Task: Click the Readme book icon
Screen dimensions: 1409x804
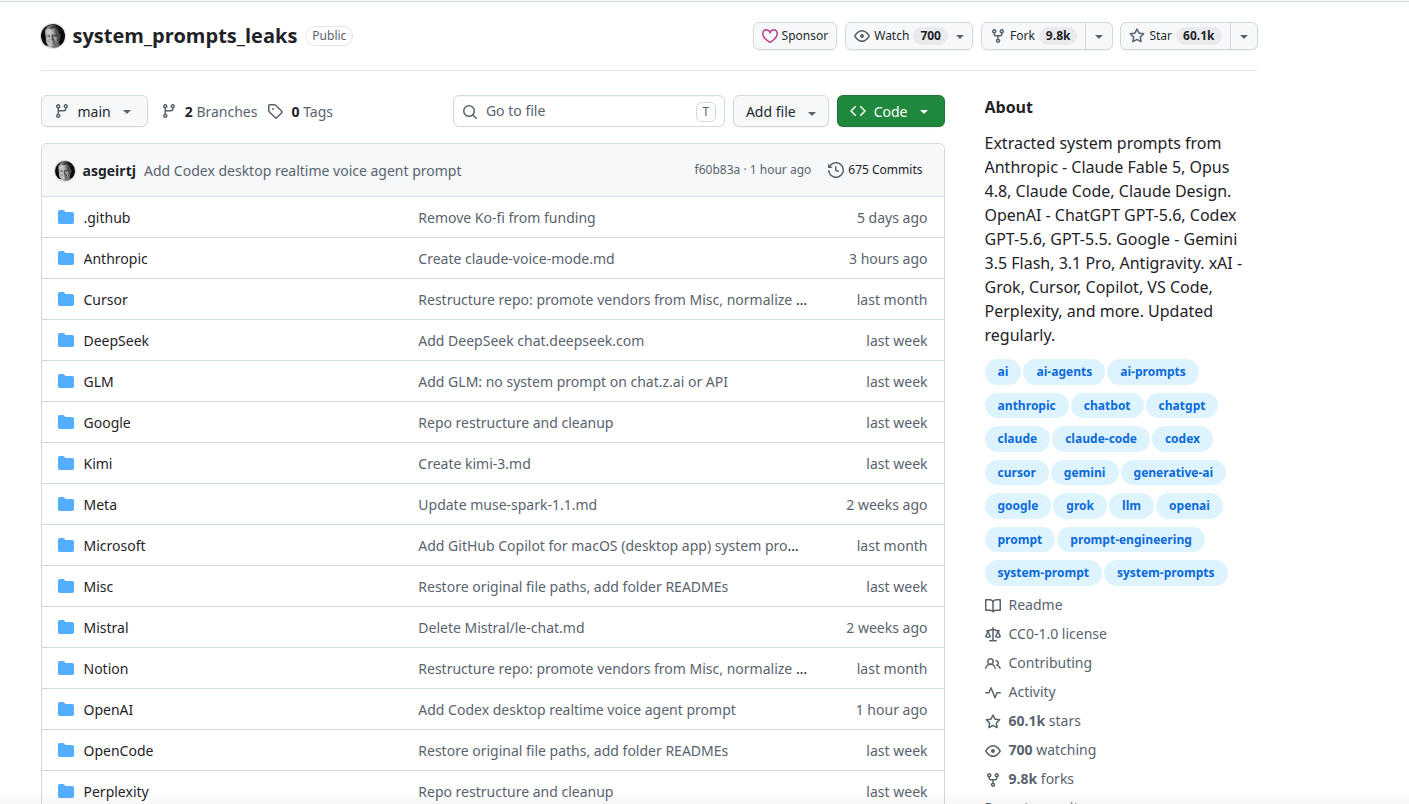Action: (993, 605)
